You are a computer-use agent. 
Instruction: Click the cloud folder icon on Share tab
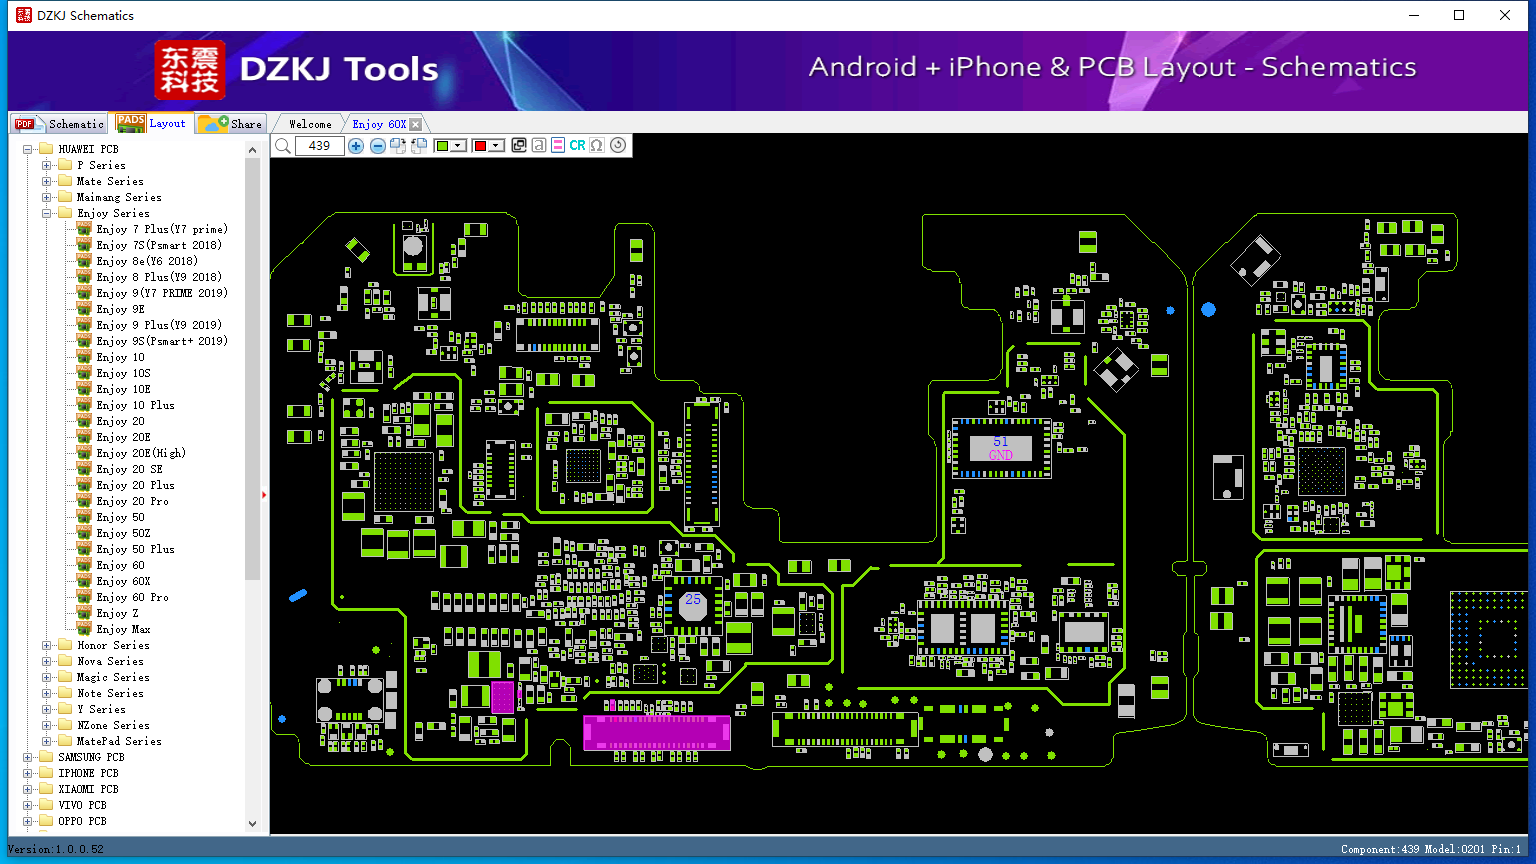[x=213, y=123]
